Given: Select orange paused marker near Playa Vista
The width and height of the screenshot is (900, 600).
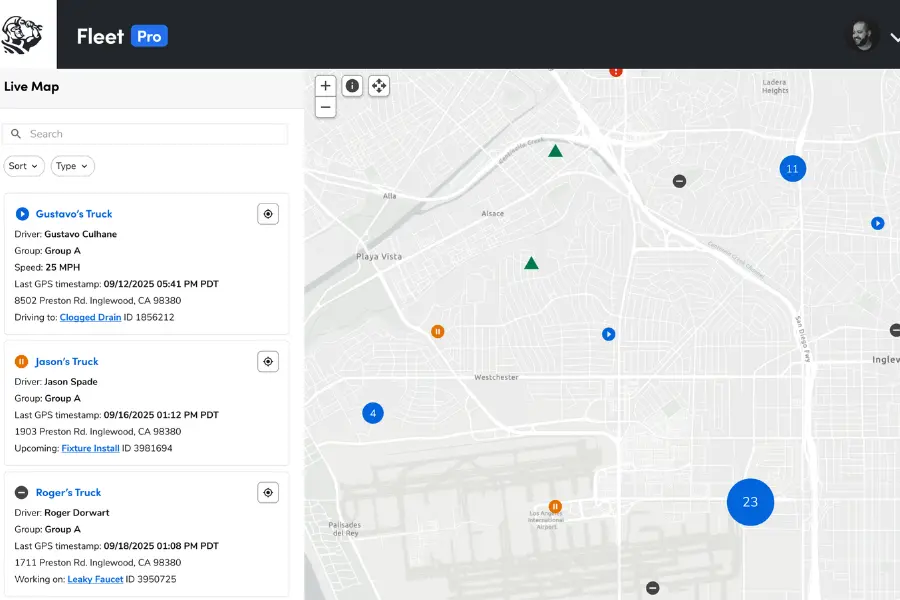Looking at the screenshot, I should coord(437,331).
